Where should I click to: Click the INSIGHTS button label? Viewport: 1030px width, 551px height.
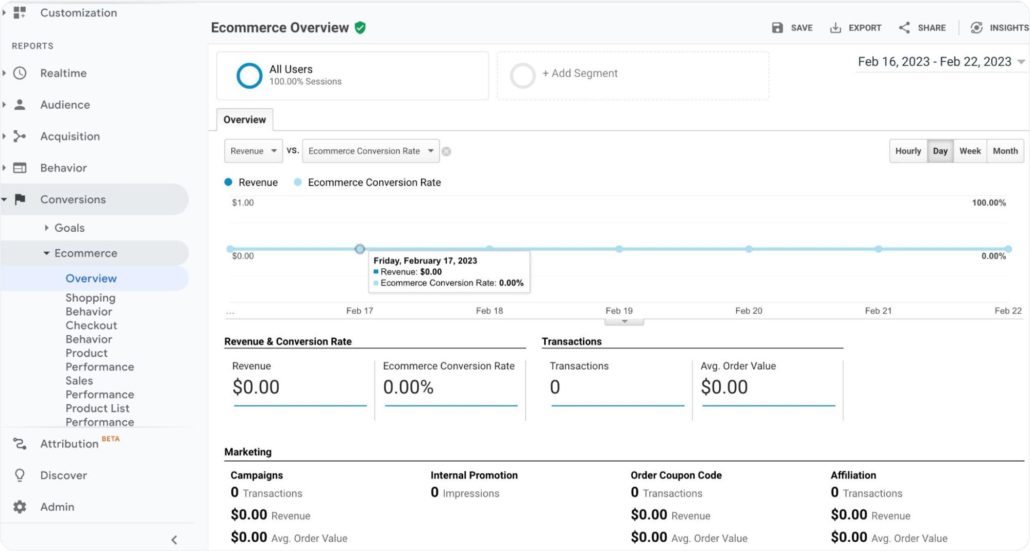(x=1009, y=28)
